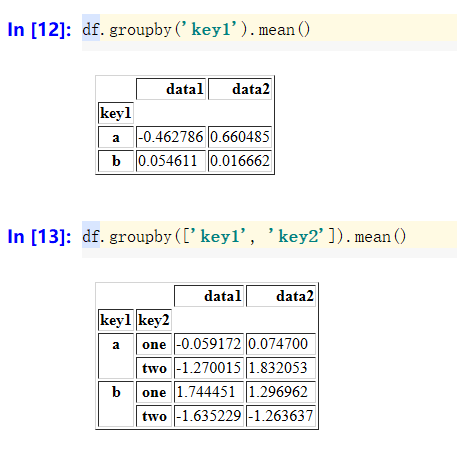
Task: Click 'one' label in the -0.059172 row
Action: (x=154, y=344)
